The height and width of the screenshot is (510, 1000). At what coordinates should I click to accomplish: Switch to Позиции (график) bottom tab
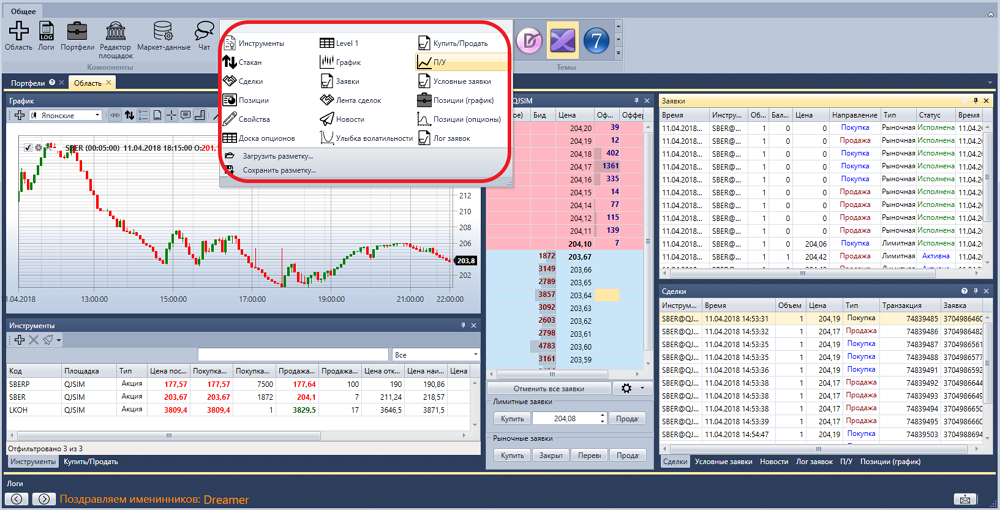click(890, 462)
